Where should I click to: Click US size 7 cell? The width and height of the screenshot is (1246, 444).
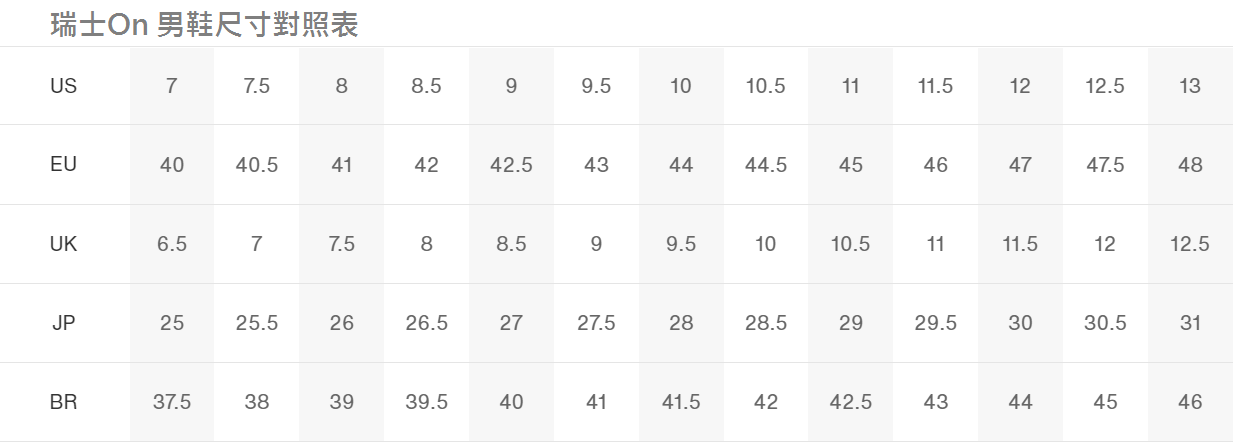point(172,86)
